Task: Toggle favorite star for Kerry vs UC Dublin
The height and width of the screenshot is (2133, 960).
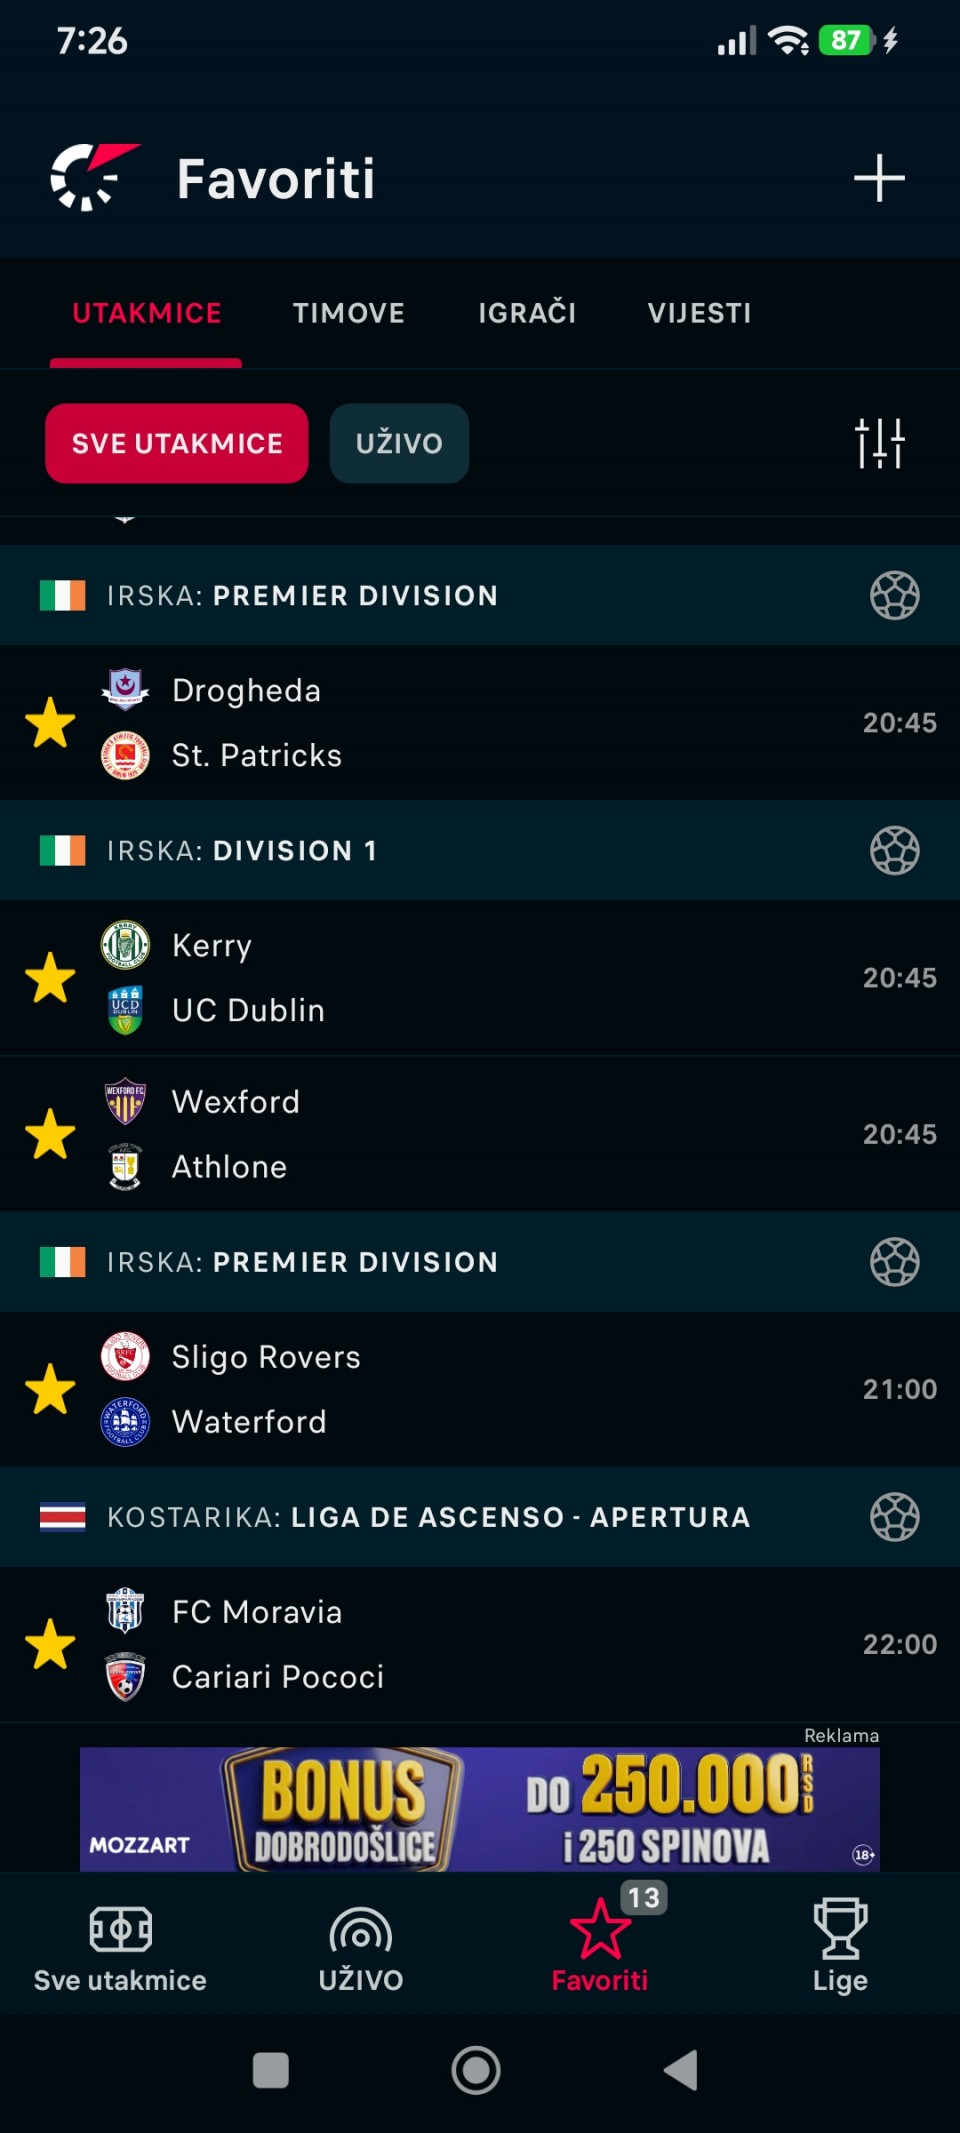Action: (x=50, y=978)
